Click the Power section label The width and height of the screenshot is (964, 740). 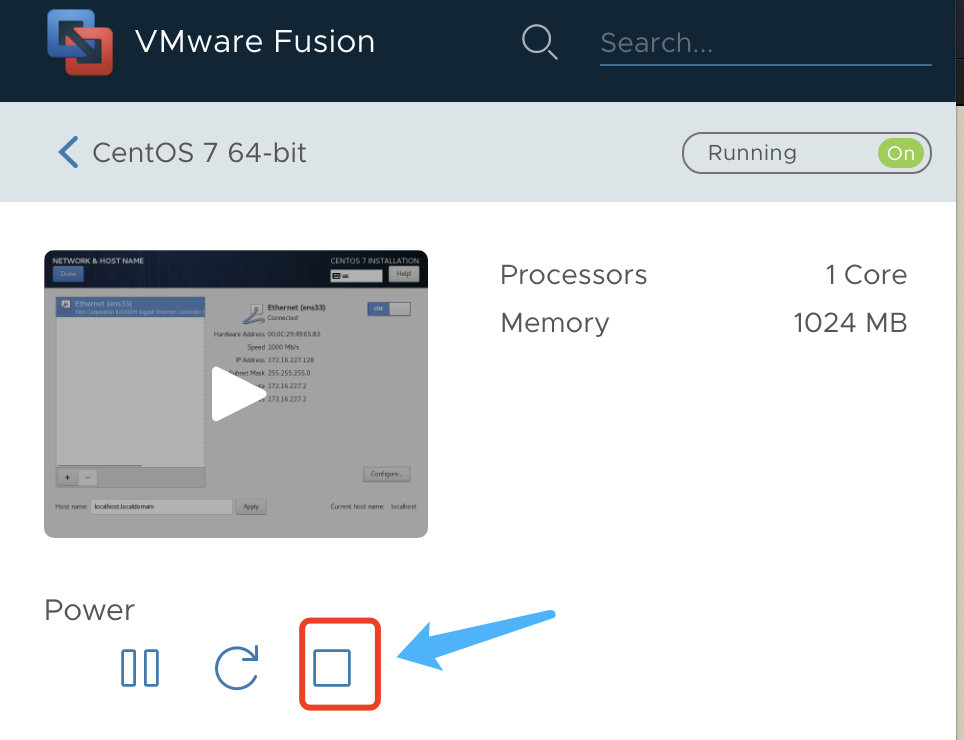[x=90, y=610]
